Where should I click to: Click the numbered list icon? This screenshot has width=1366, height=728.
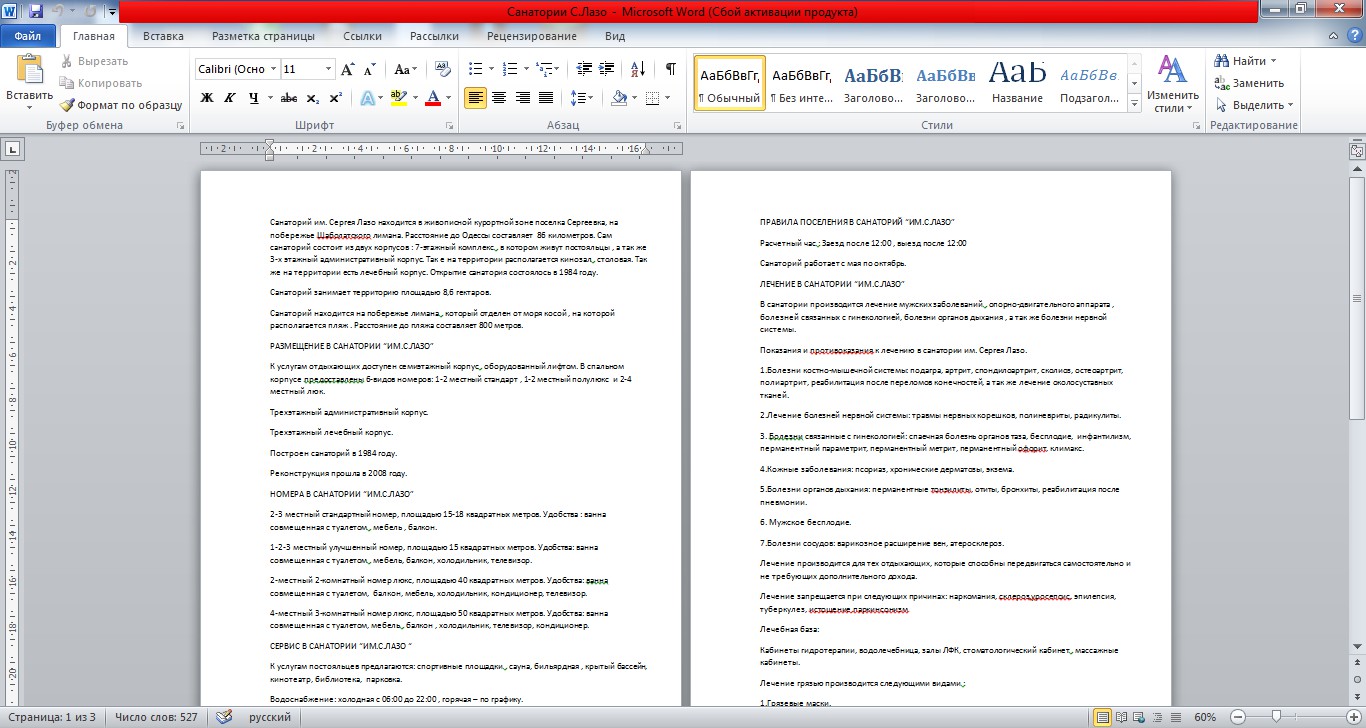510,69
